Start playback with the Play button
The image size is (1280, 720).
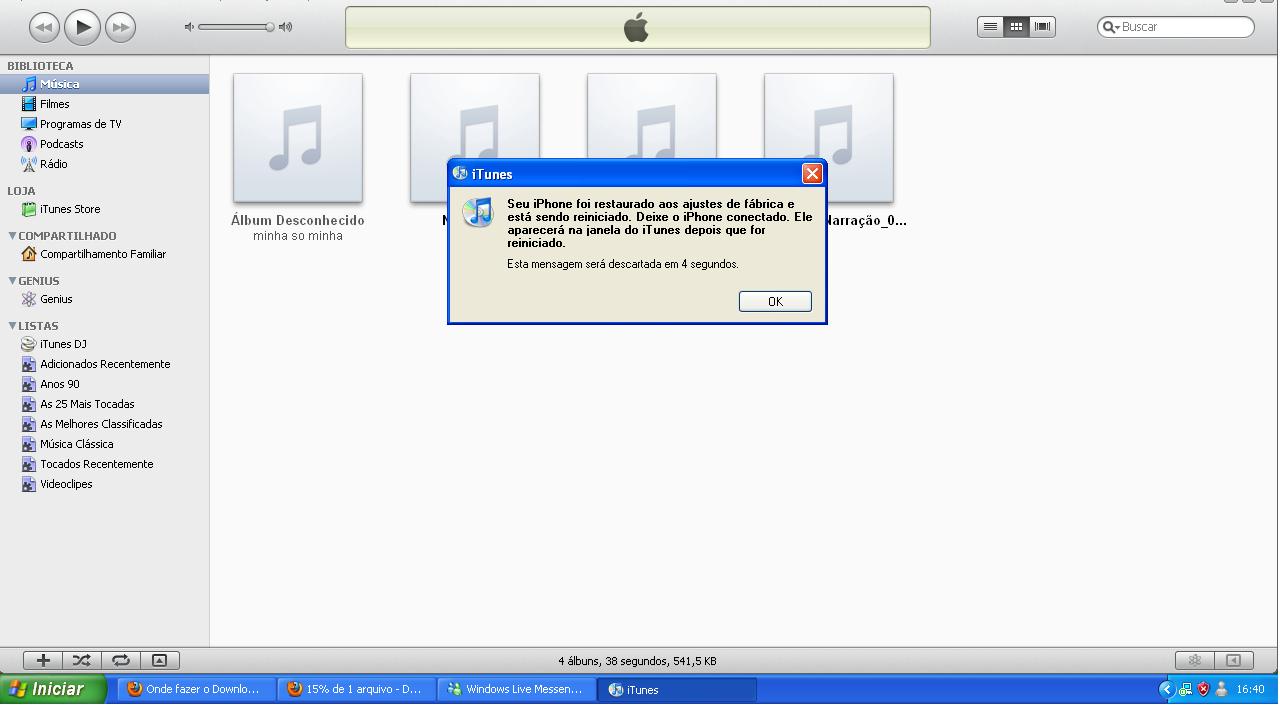[82, 27]
